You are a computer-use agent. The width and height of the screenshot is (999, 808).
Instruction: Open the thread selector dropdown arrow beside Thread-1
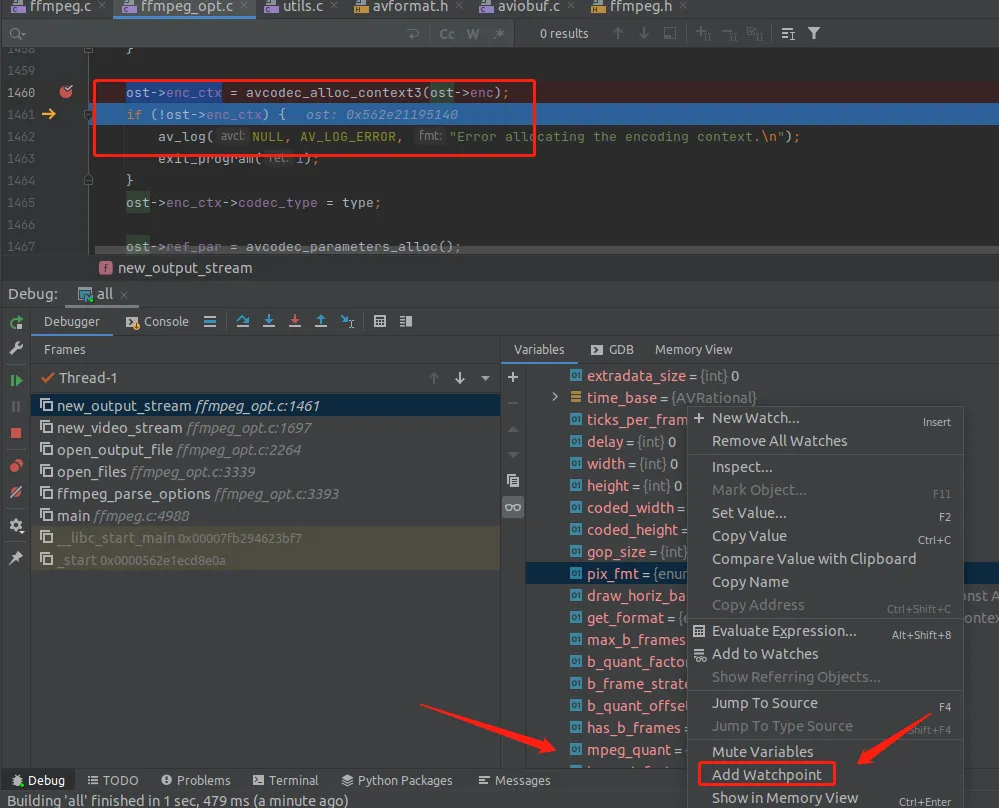485,379
